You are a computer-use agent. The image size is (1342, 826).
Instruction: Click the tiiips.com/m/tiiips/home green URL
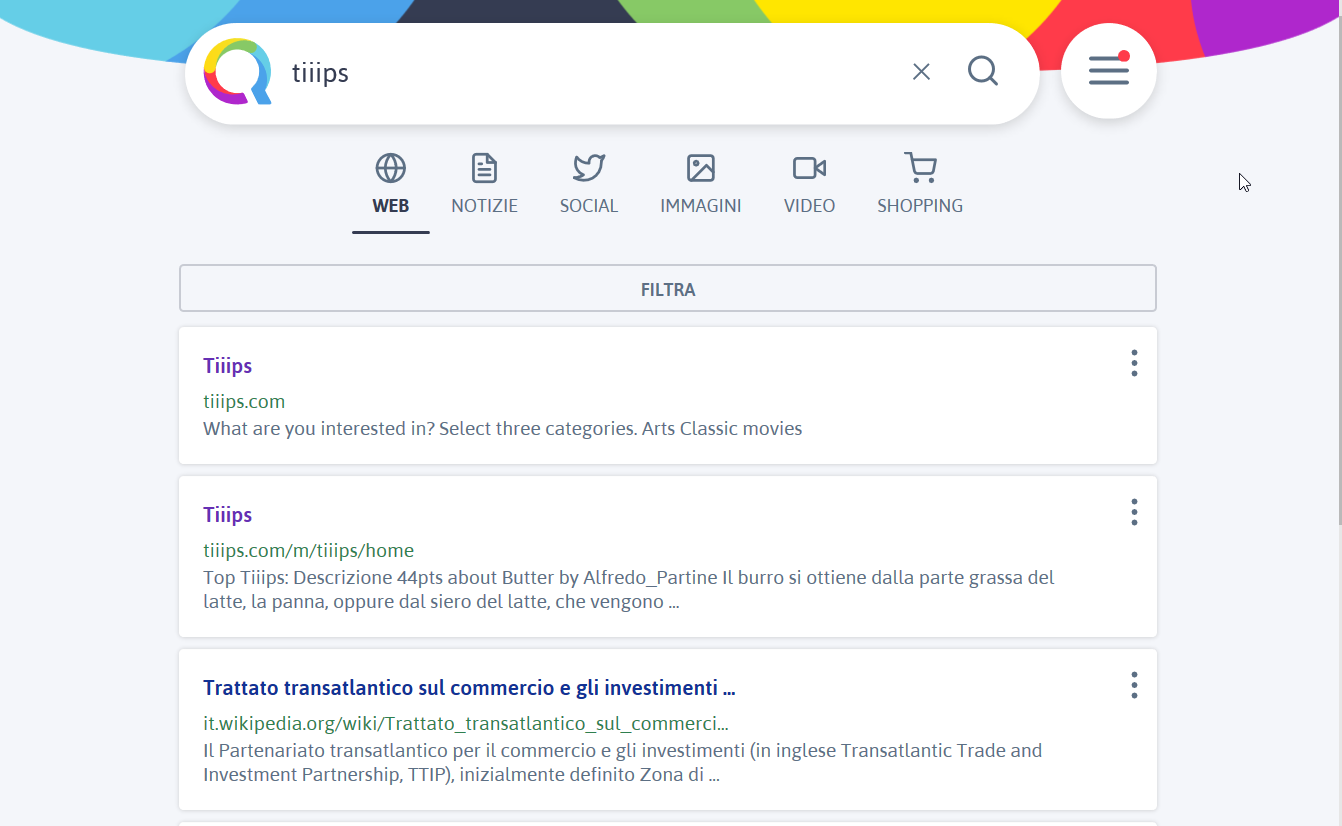tap(308, 551)
